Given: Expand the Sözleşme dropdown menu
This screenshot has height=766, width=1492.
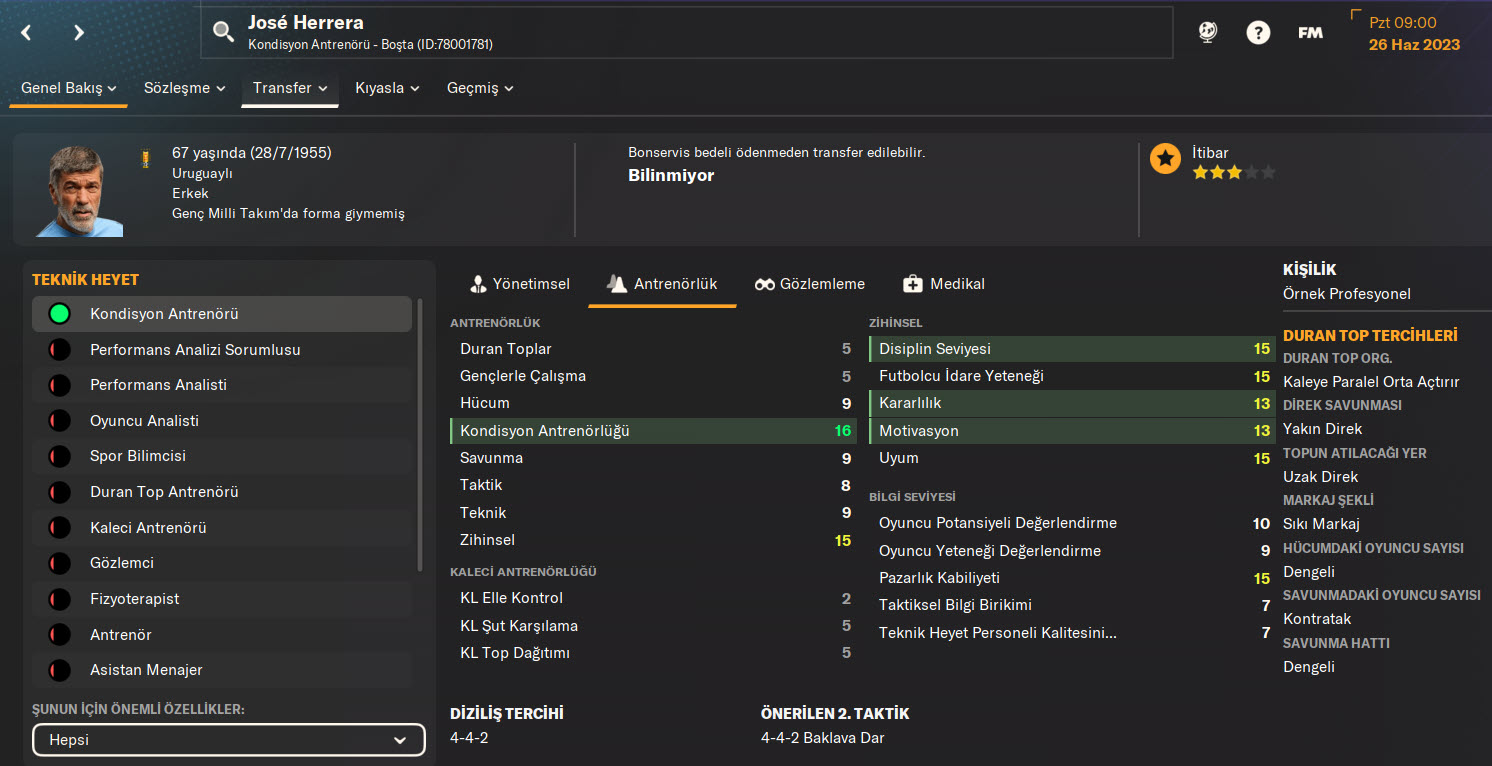Looking at the screenshot, I should coord(184,88).
